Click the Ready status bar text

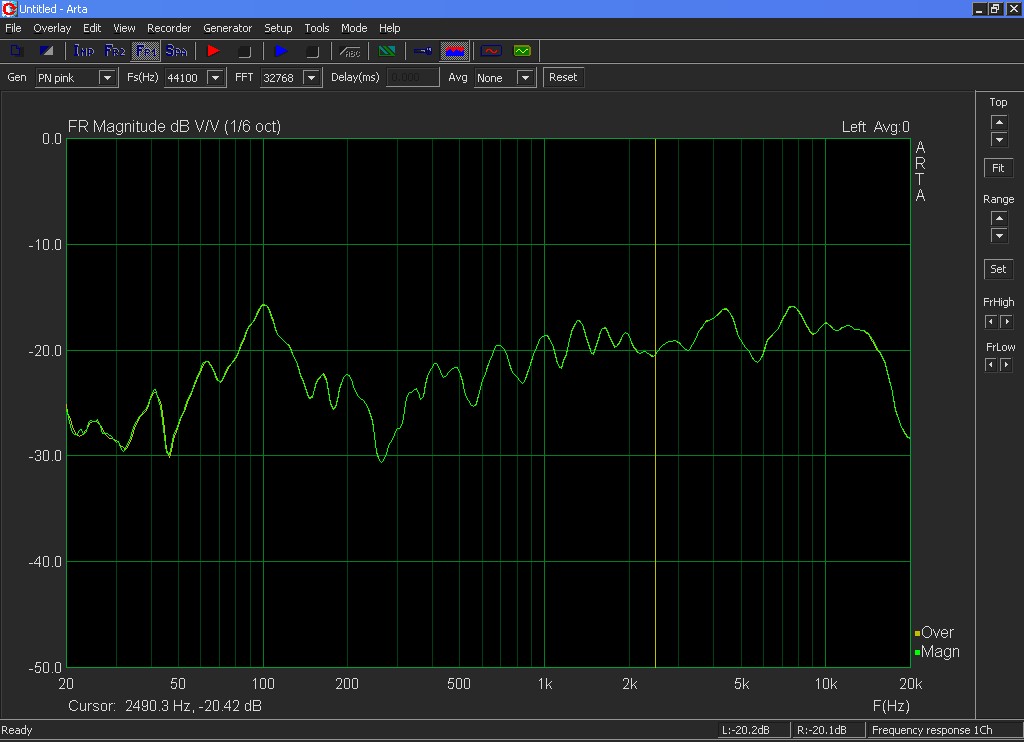[x=16, y=730]
